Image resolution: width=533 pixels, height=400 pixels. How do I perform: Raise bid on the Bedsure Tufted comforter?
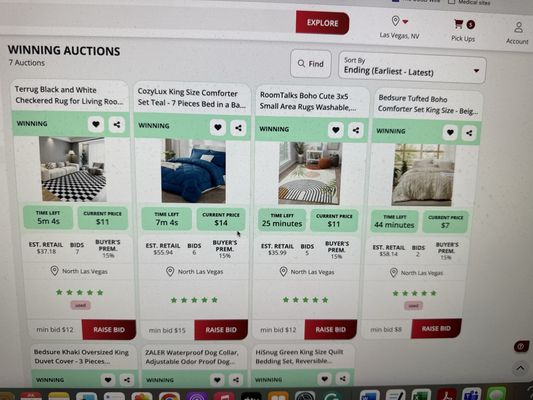[x=436, y=328]
